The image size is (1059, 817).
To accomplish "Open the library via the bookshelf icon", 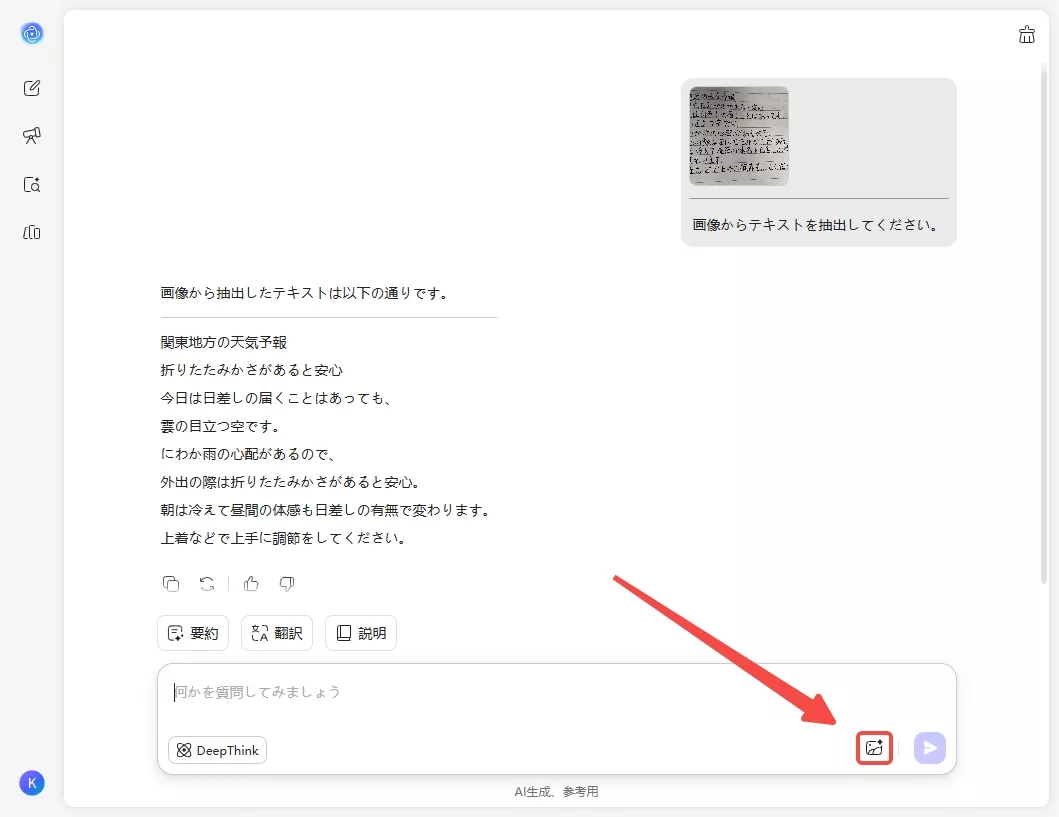I will pos(31,232).
